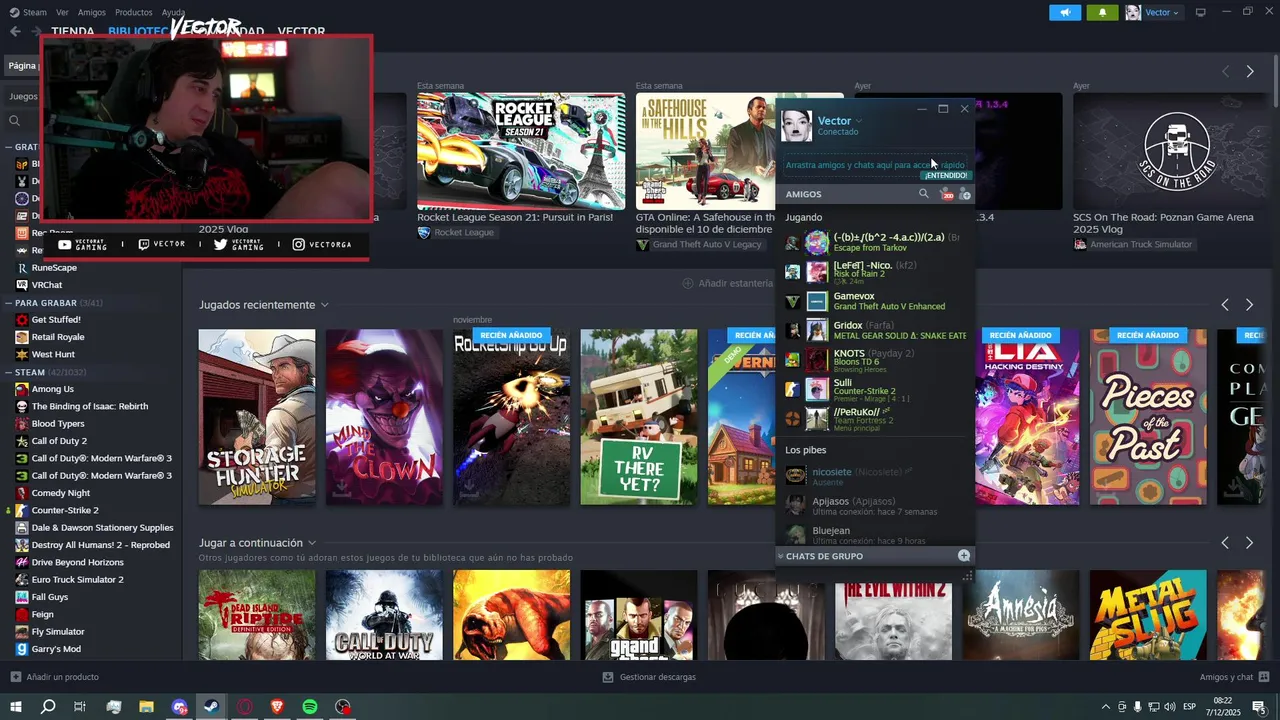Viewport: 1280px width, 720px height.
Task: Open chat with friend Gamevox
Action: (x=875, y=301)
